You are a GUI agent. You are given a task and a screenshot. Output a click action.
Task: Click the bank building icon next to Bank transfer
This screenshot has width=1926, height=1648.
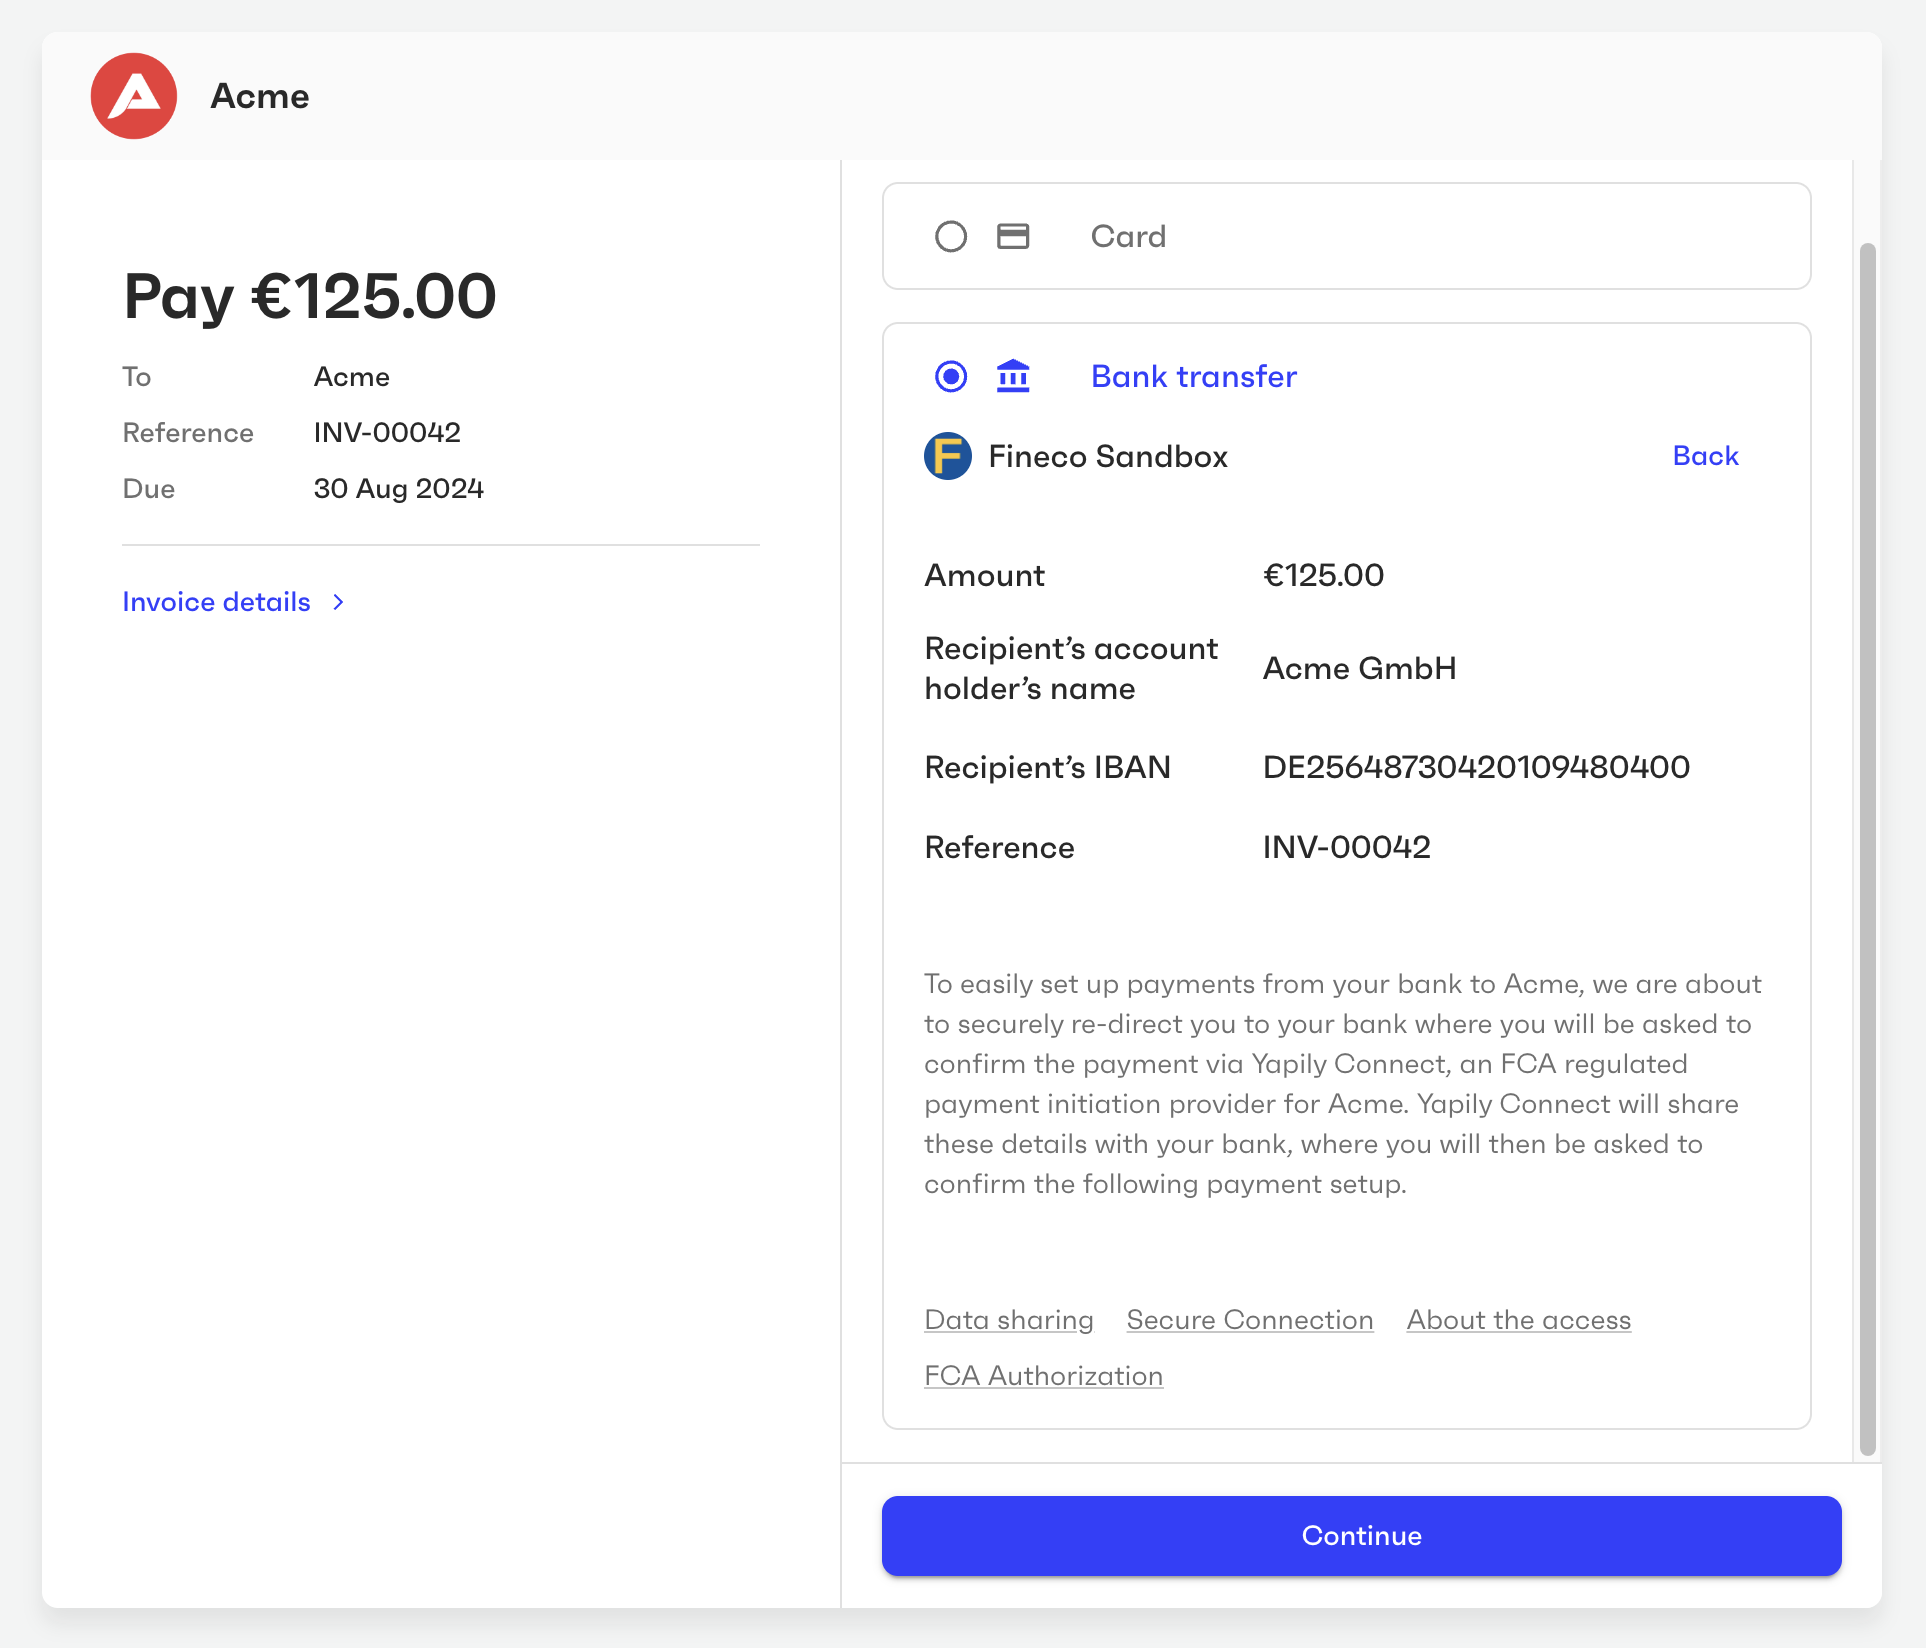tap(1012, 375)
